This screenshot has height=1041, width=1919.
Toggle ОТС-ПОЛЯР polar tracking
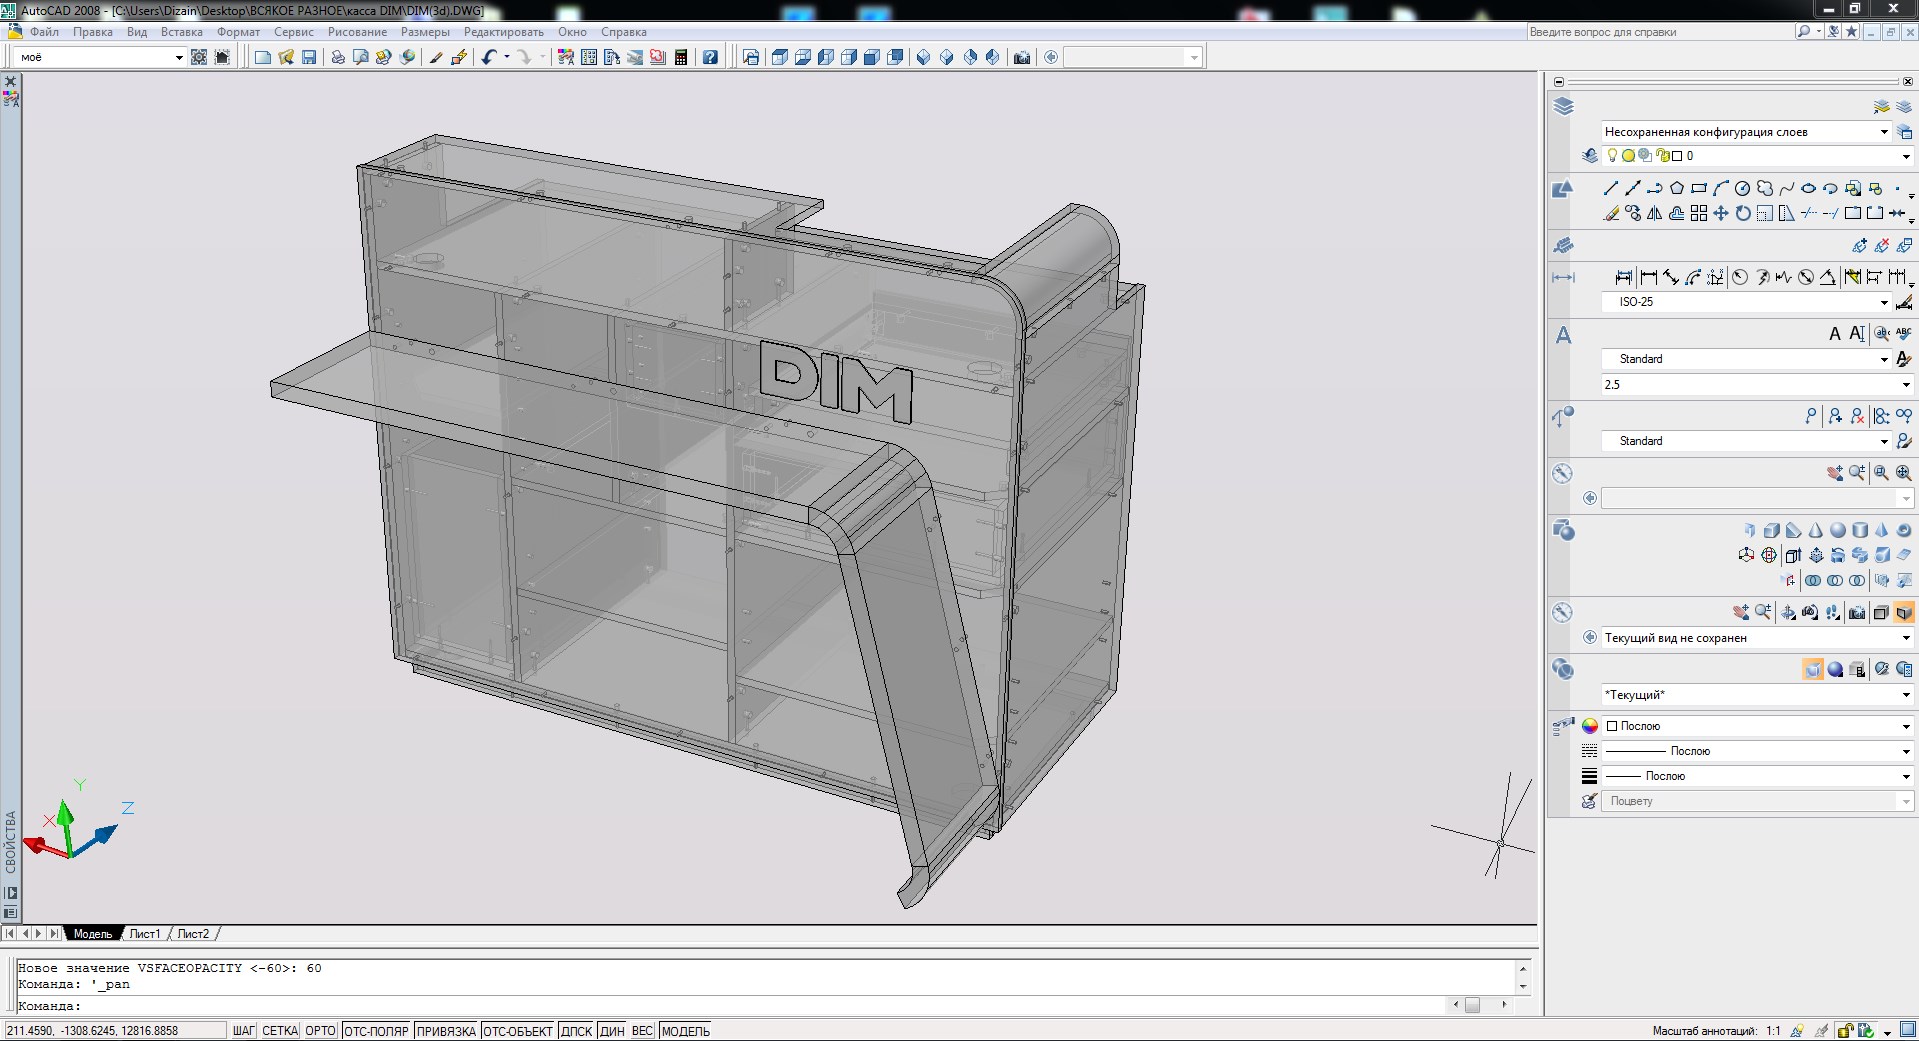(376, 1031)
